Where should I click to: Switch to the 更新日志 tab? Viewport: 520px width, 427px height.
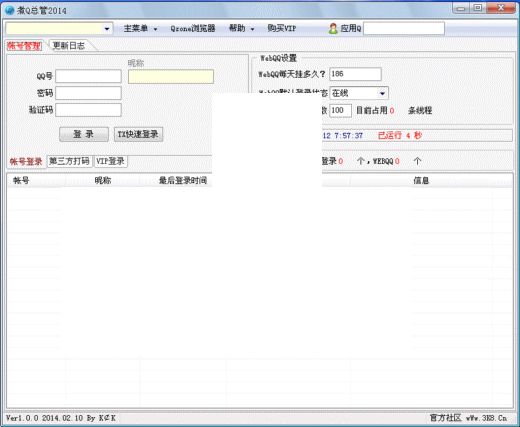pos(69,46)
